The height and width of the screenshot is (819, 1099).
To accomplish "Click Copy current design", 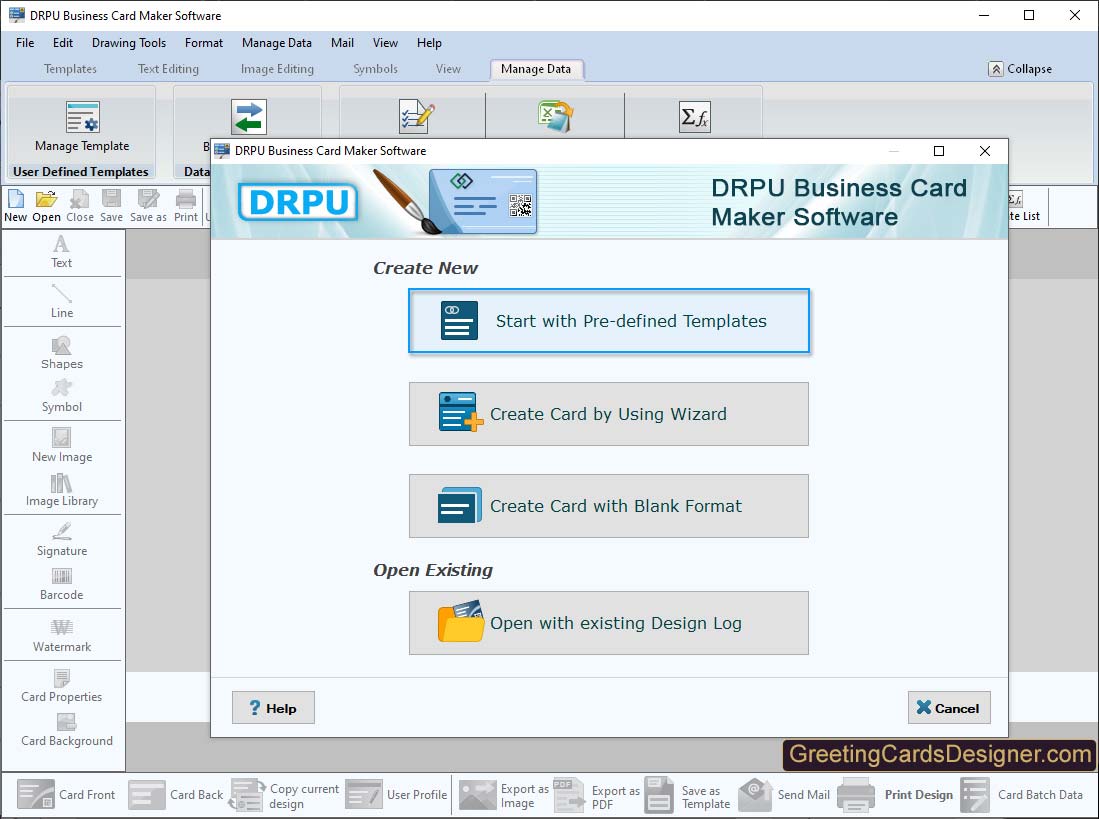I will point(285,796).
